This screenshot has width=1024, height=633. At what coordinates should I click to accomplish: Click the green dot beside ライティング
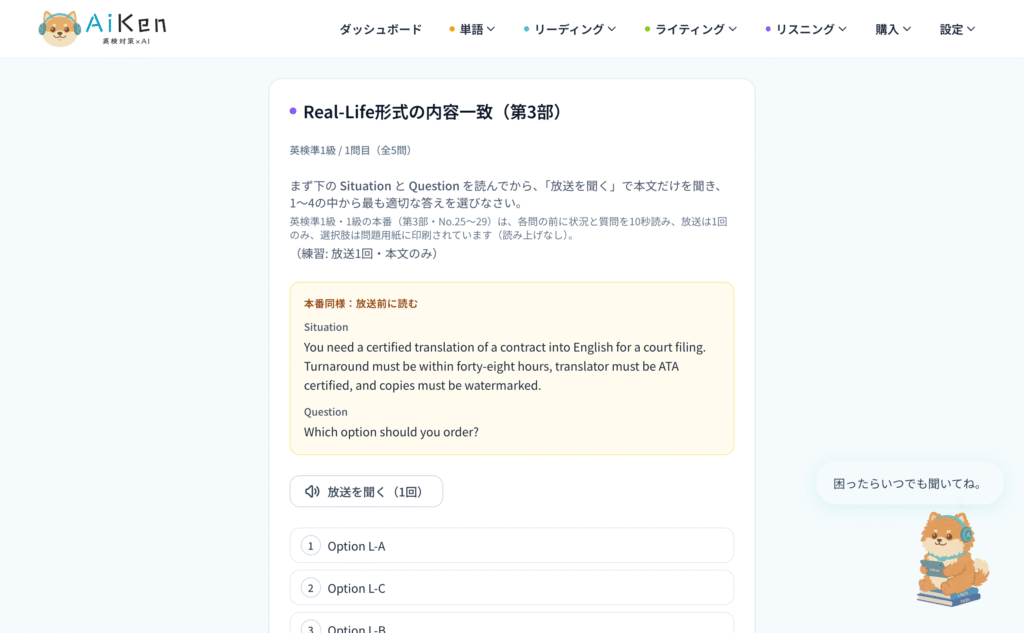(647, 29)
